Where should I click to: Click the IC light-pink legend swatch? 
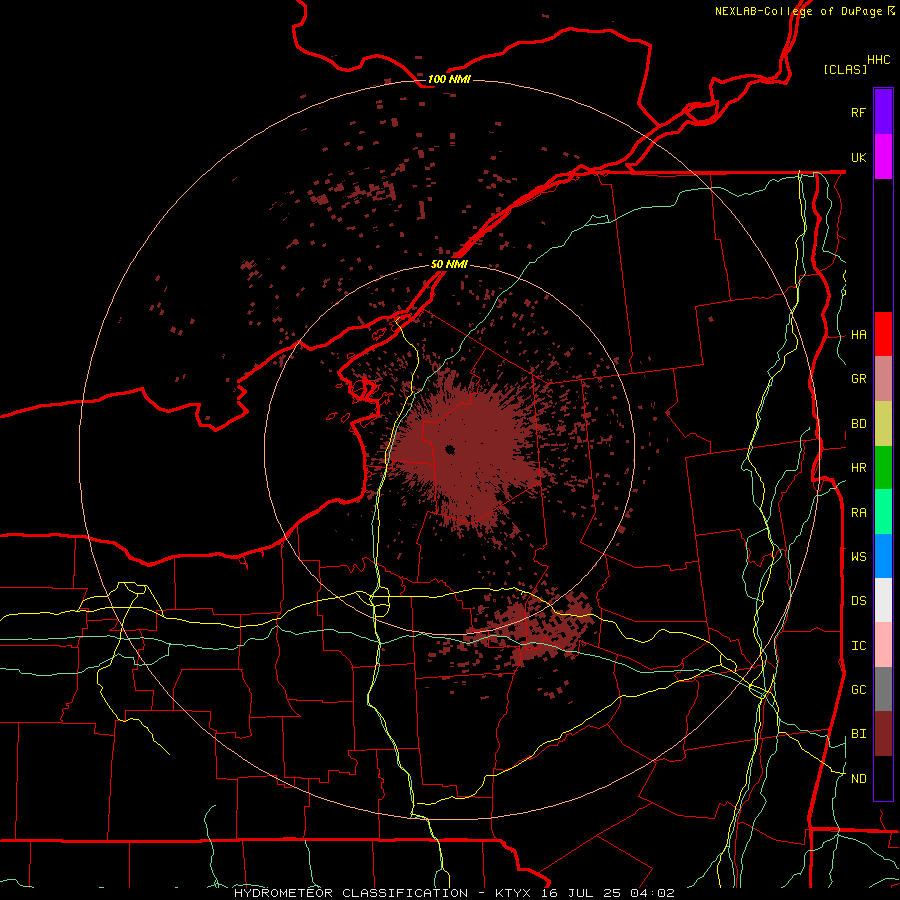883,645
